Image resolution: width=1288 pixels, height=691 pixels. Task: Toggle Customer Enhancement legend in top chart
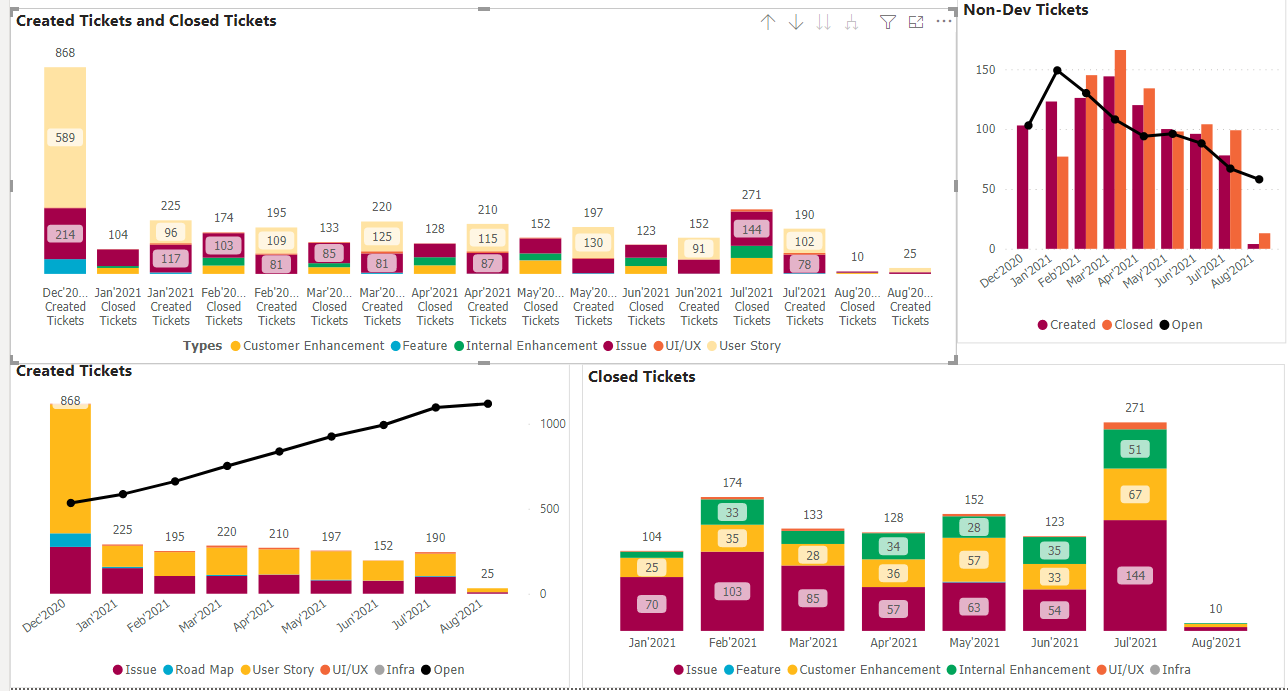(307, 345)
